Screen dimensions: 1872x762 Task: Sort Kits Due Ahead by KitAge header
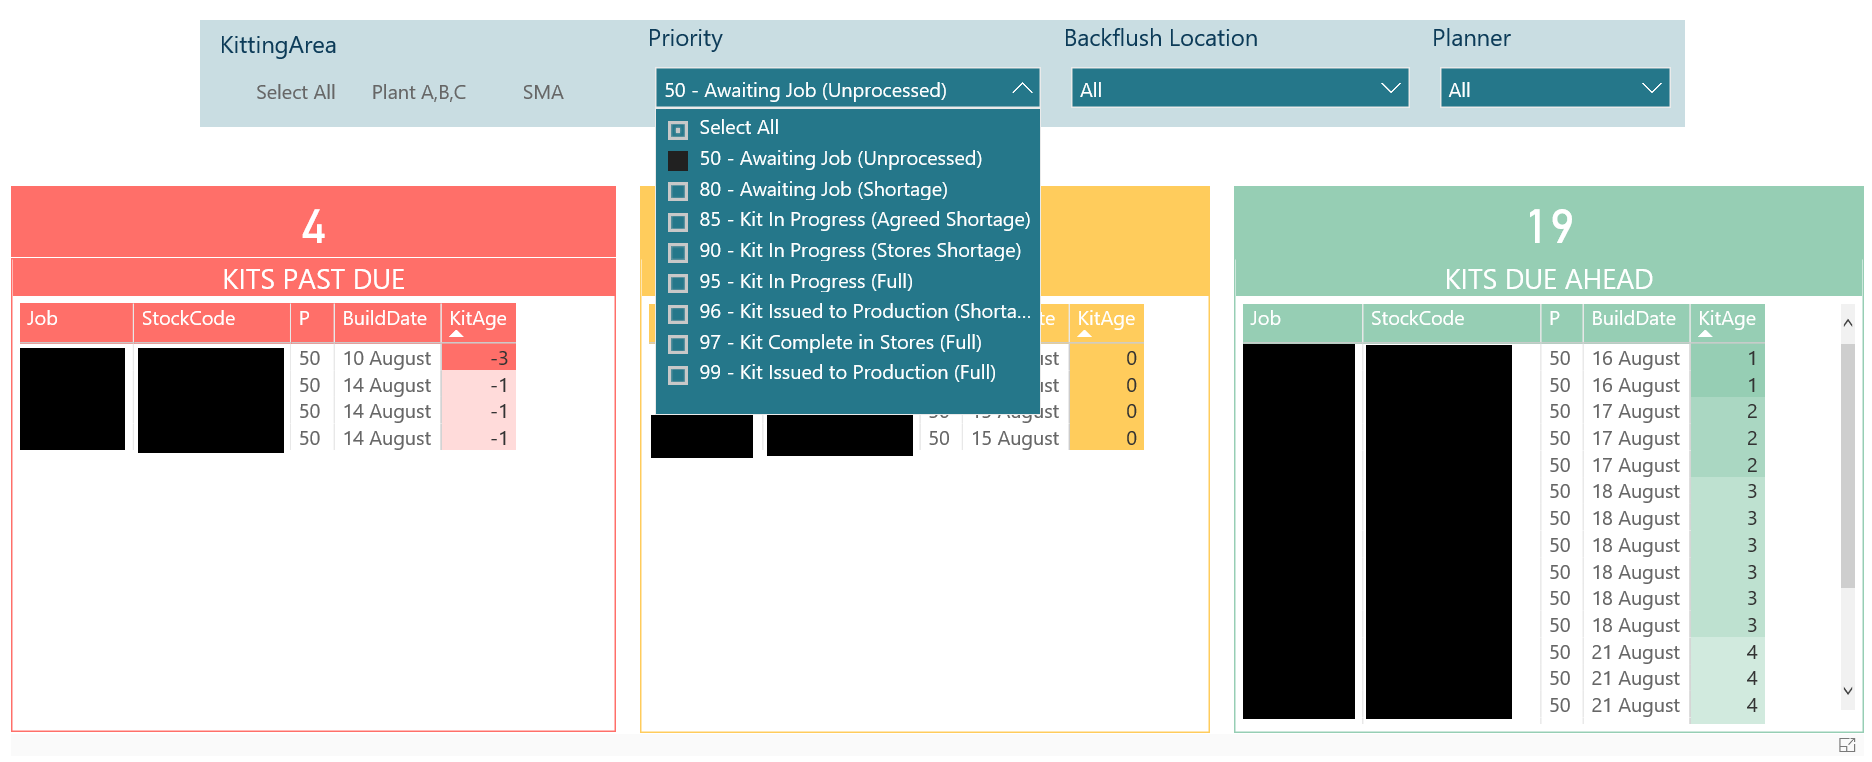[x=1727, y=322]
